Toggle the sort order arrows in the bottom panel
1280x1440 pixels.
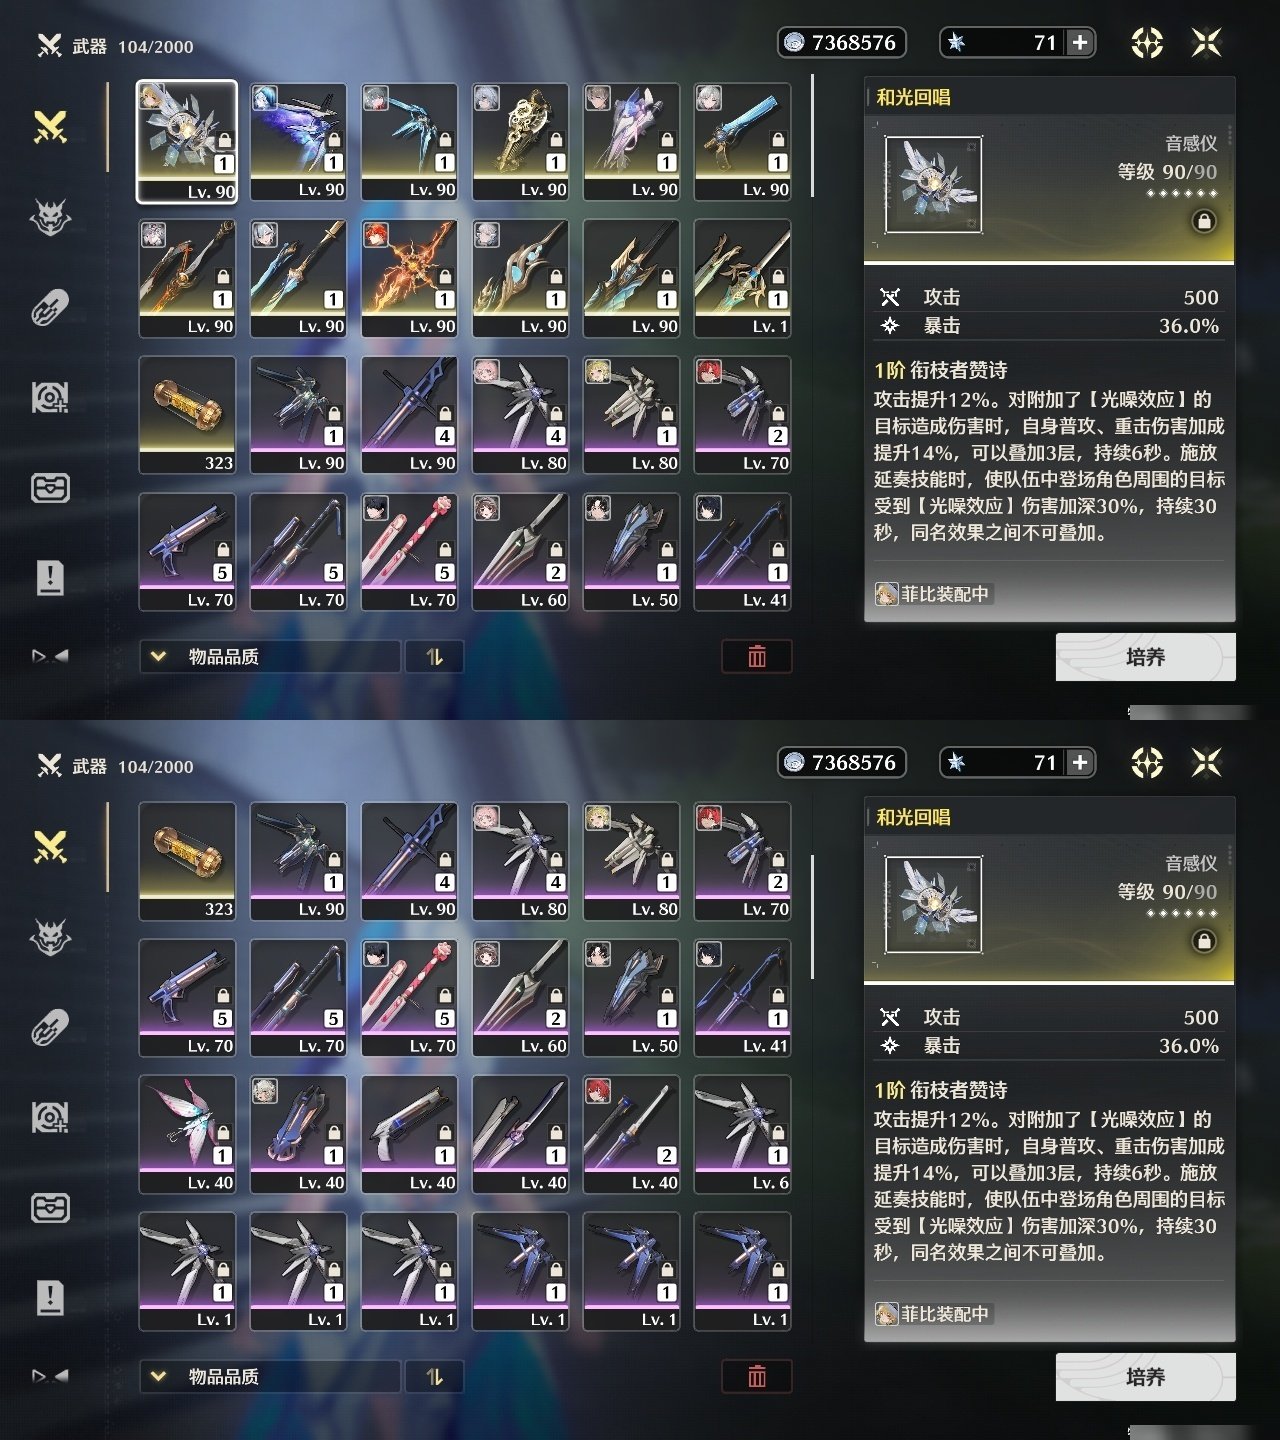[x=434, y=1376]
